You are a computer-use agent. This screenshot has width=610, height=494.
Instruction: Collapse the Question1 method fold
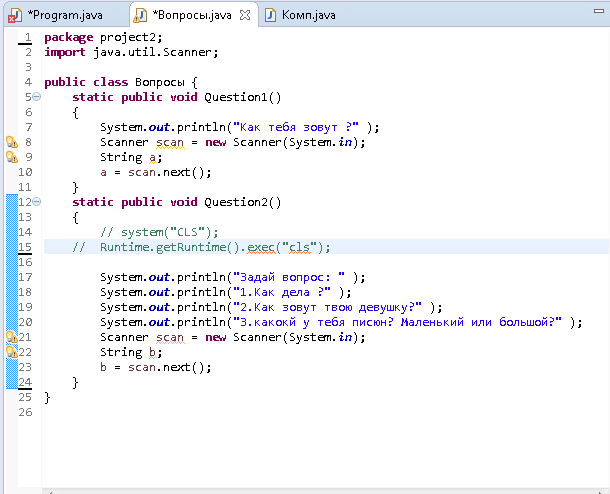(37, 96)
